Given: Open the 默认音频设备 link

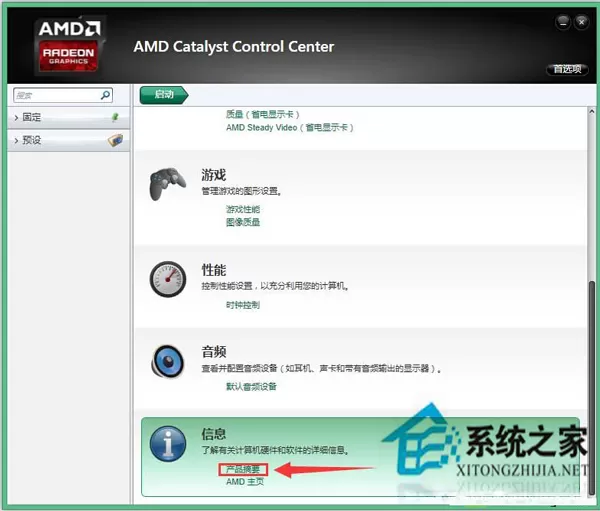Looking at the screenshot, I should 251,386.
